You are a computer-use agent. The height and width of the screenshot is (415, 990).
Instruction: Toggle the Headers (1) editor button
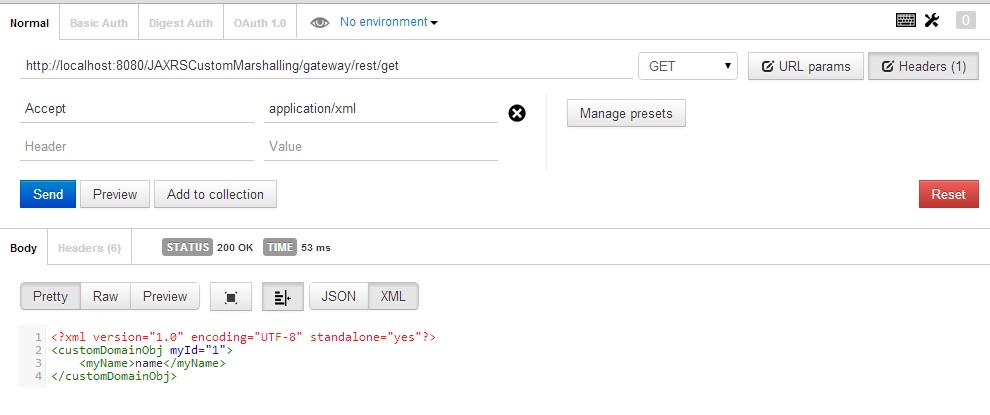923,67
